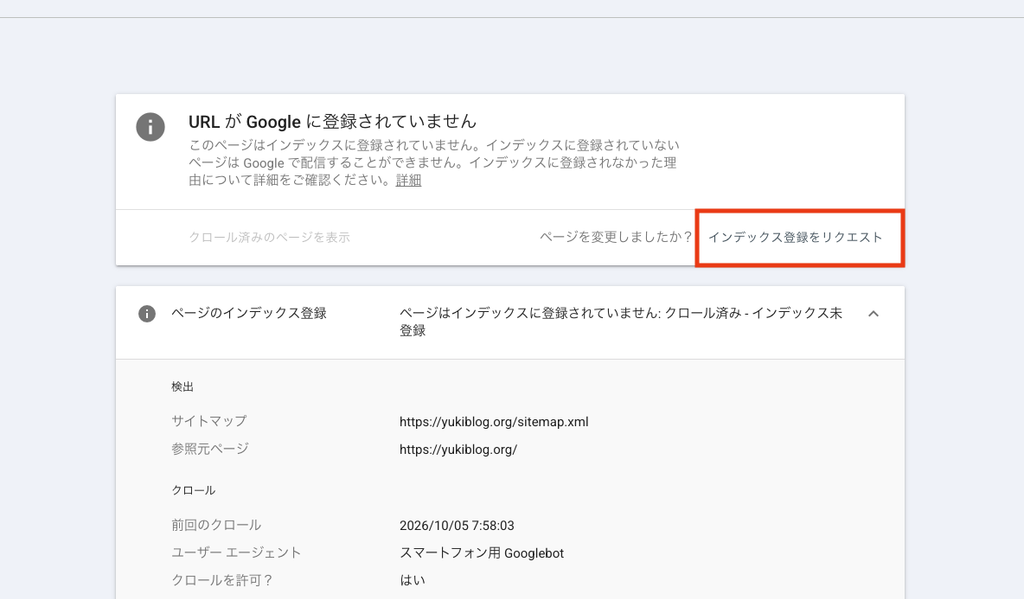Click the 前回のクロール label
The height and width of the screenshot is (599, 1024).
(216, 525)
